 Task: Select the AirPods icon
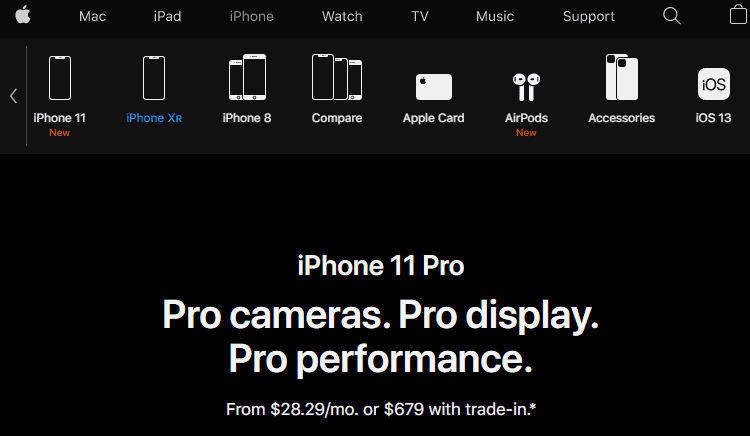coord(526,87)
